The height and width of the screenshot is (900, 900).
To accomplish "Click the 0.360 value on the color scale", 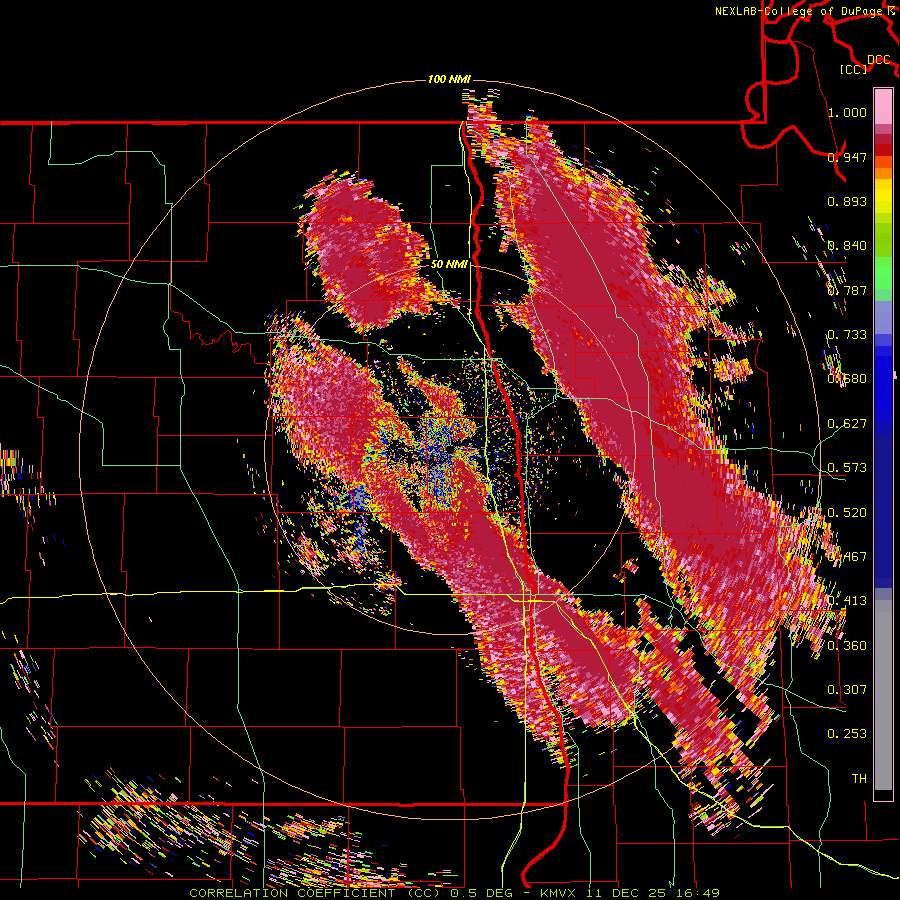I will pyautogui.click(x=847, y=646).
